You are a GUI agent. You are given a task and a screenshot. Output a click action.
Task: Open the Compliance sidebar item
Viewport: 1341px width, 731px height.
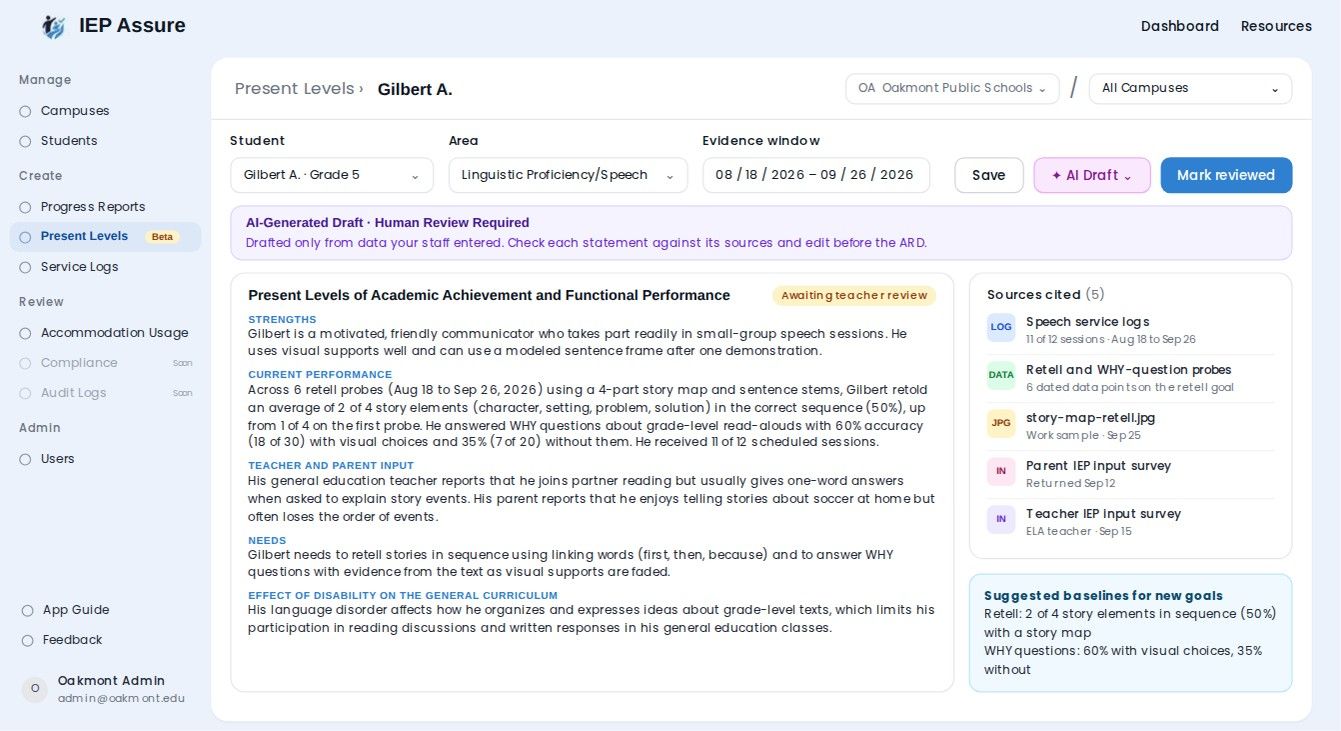point(105,363)
